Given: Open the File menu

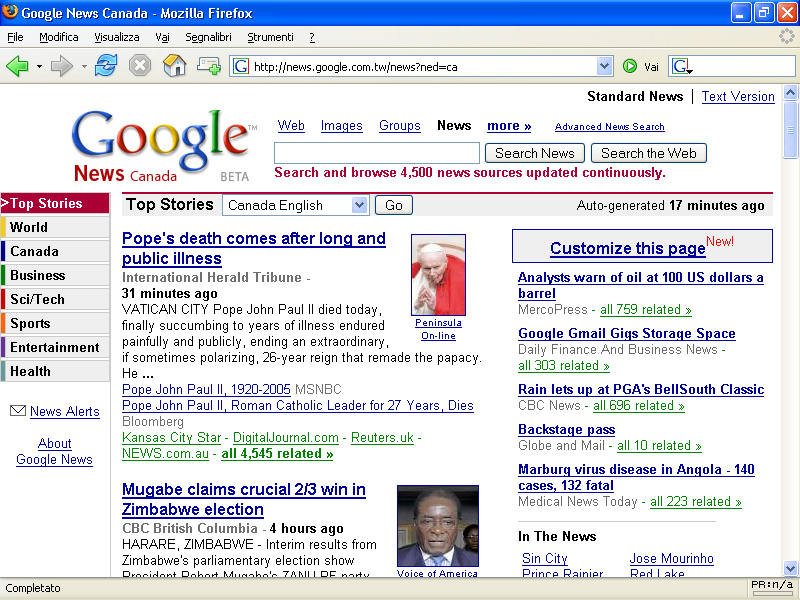Looking at the screenshot, I should pos(15,37).
